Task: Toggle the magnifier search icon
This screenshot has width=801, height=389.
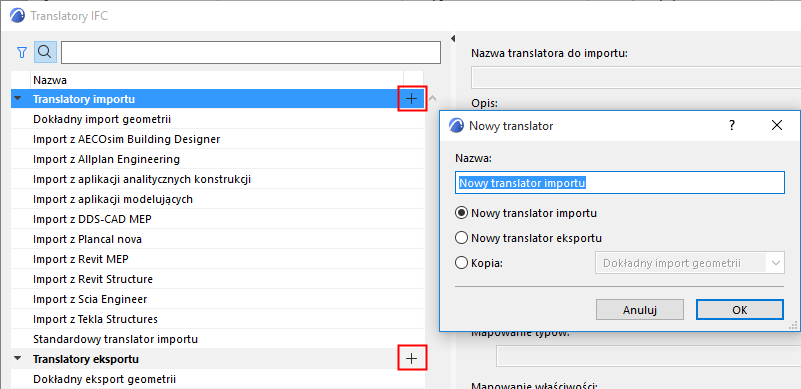Action: [45, 52]
